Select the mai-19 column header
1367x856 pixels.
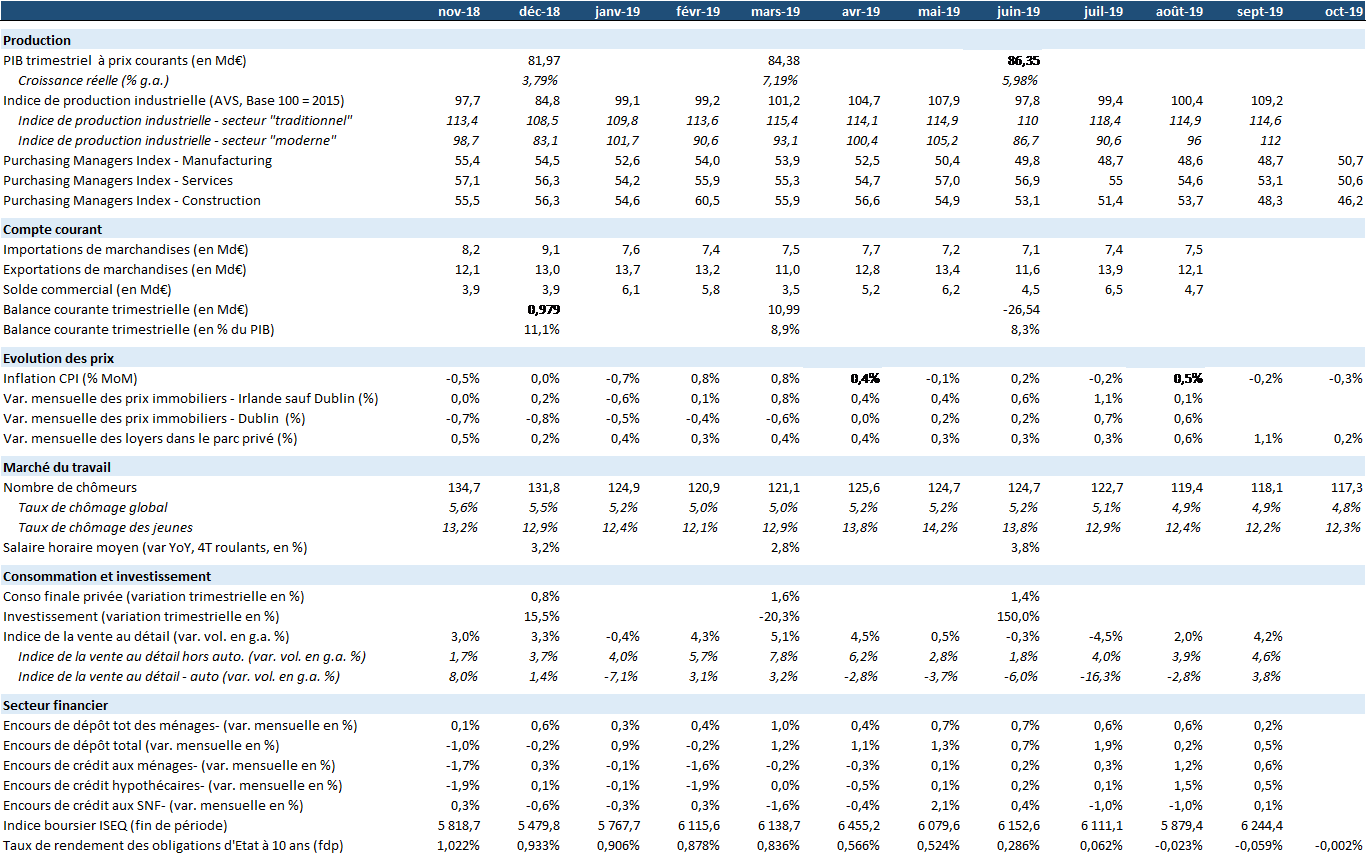[x=939, y=11]
